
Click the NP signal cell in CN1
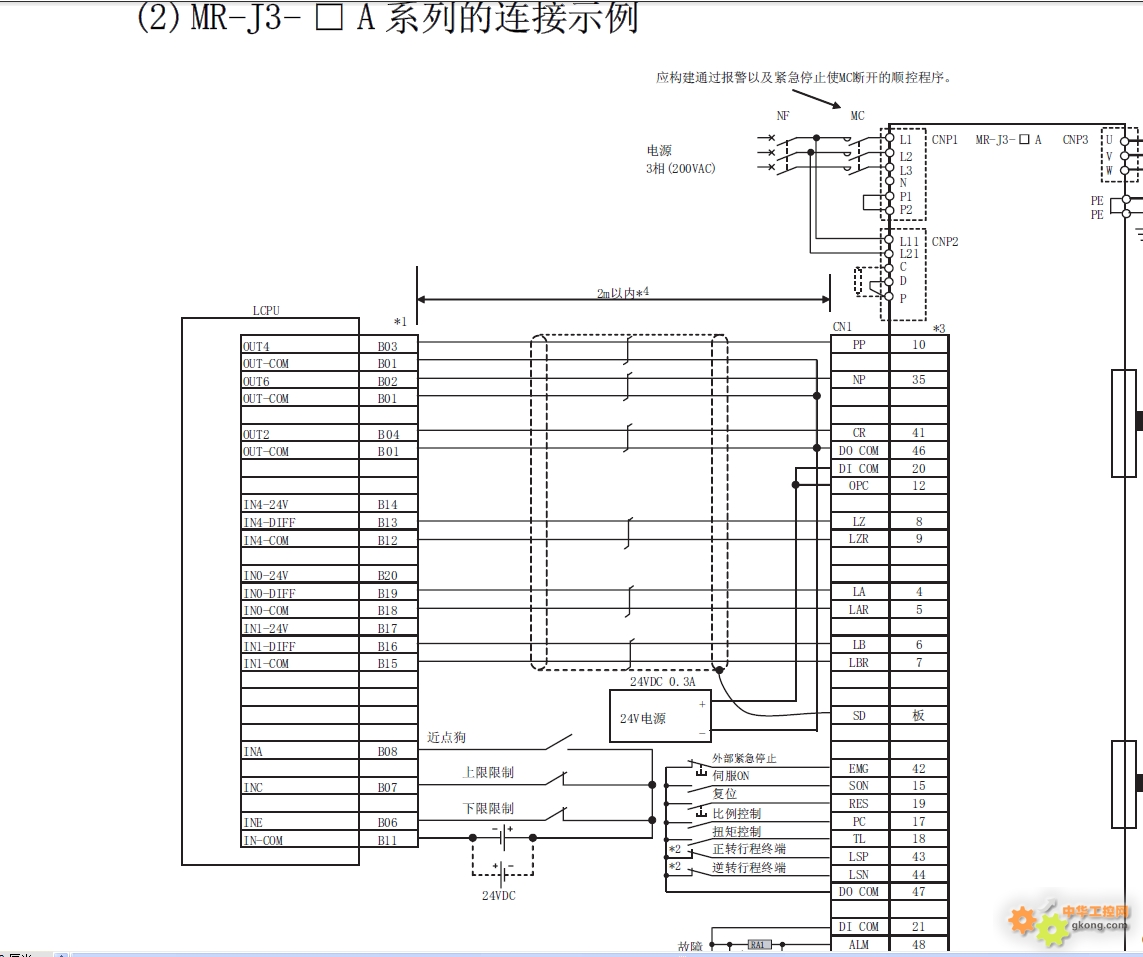(860, 379)
